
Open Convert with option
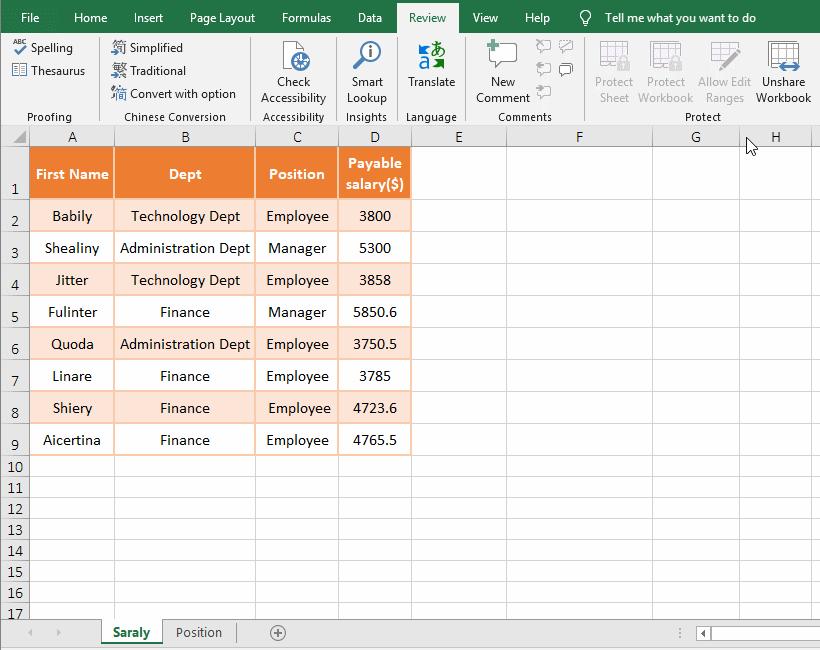[174, 94]
